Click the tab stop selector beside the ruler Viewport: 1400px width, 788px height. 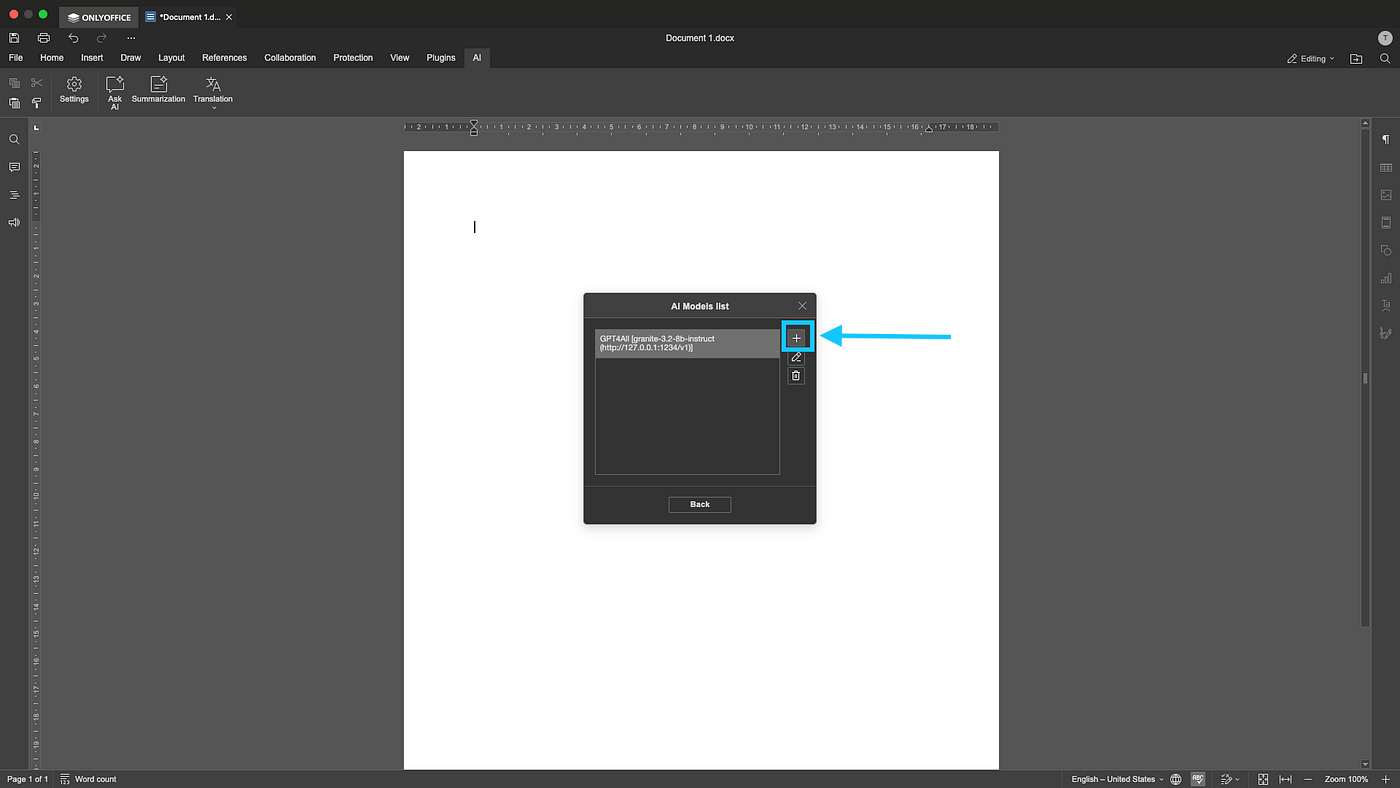36,128
